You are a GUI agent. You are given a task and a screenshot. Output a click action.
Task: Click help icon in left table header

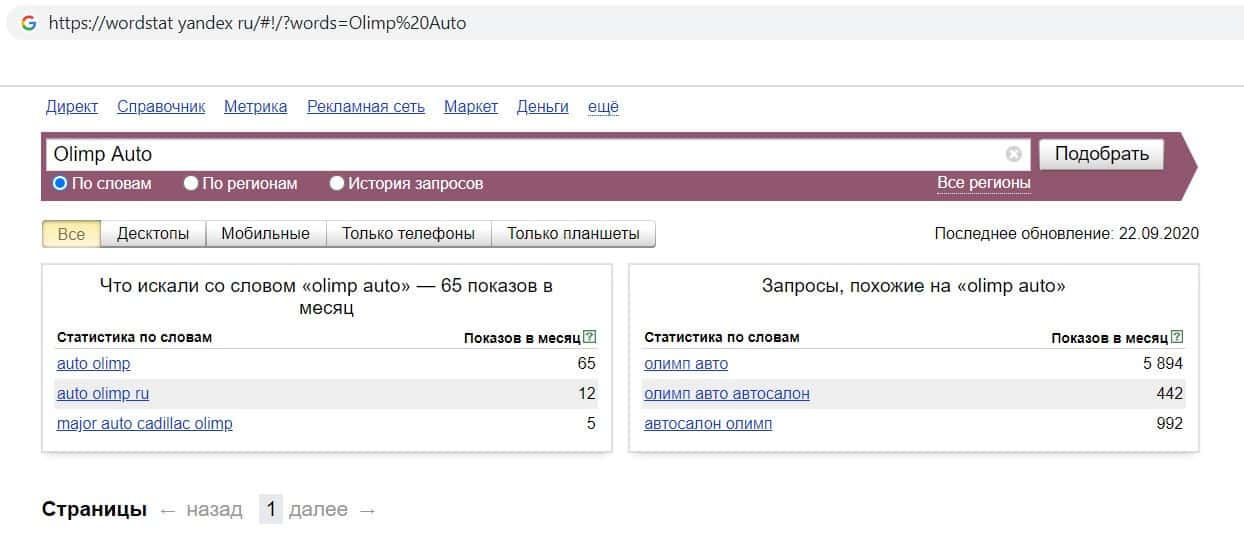[x=590, y=337]
